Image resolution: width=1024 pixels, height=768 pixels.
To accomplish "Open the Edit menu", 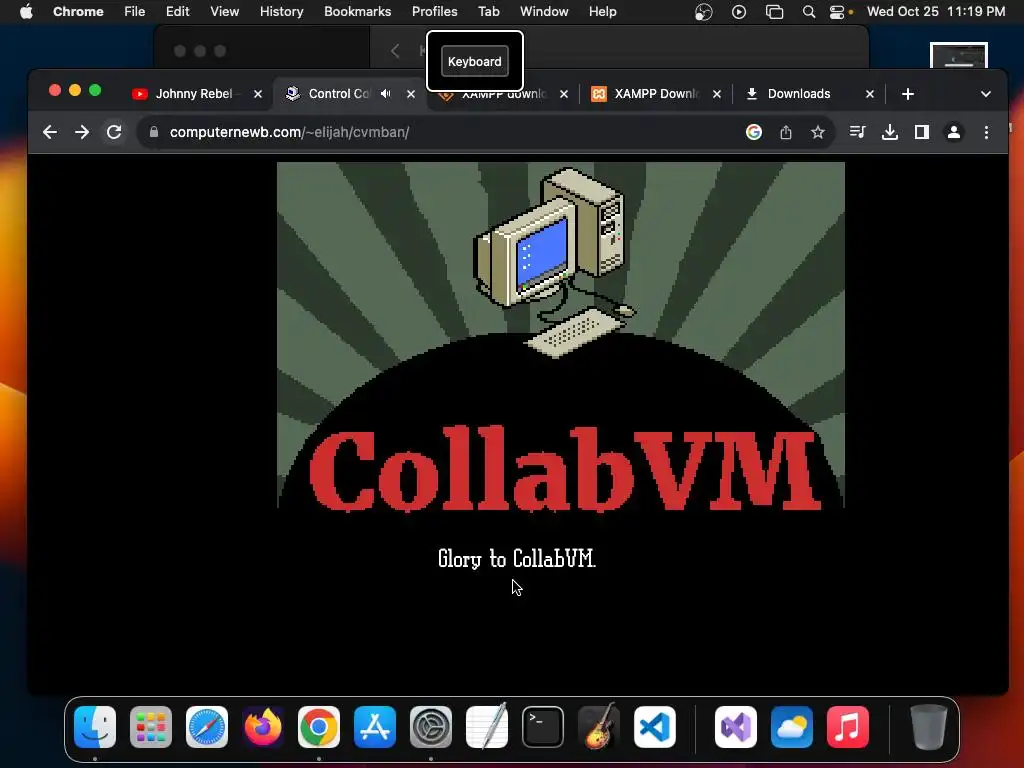I will point(177,12).
